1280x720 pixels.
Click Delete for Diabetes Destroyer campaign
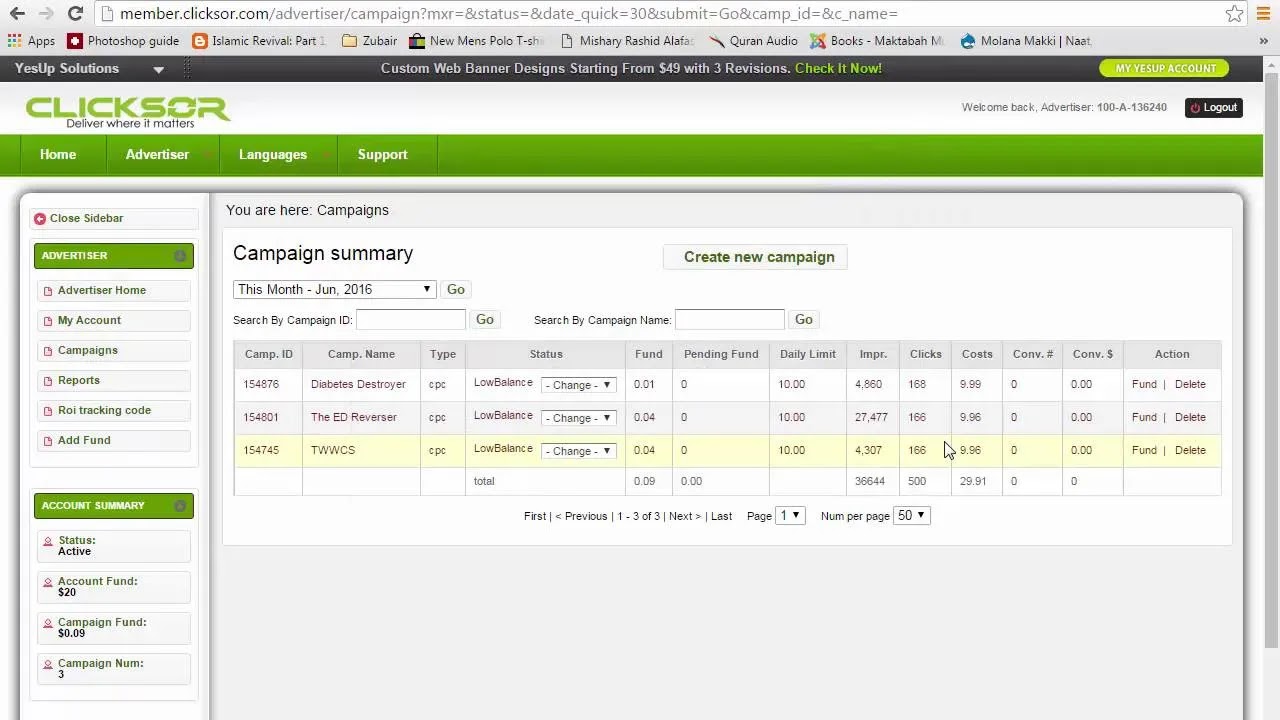(1190, 384)
